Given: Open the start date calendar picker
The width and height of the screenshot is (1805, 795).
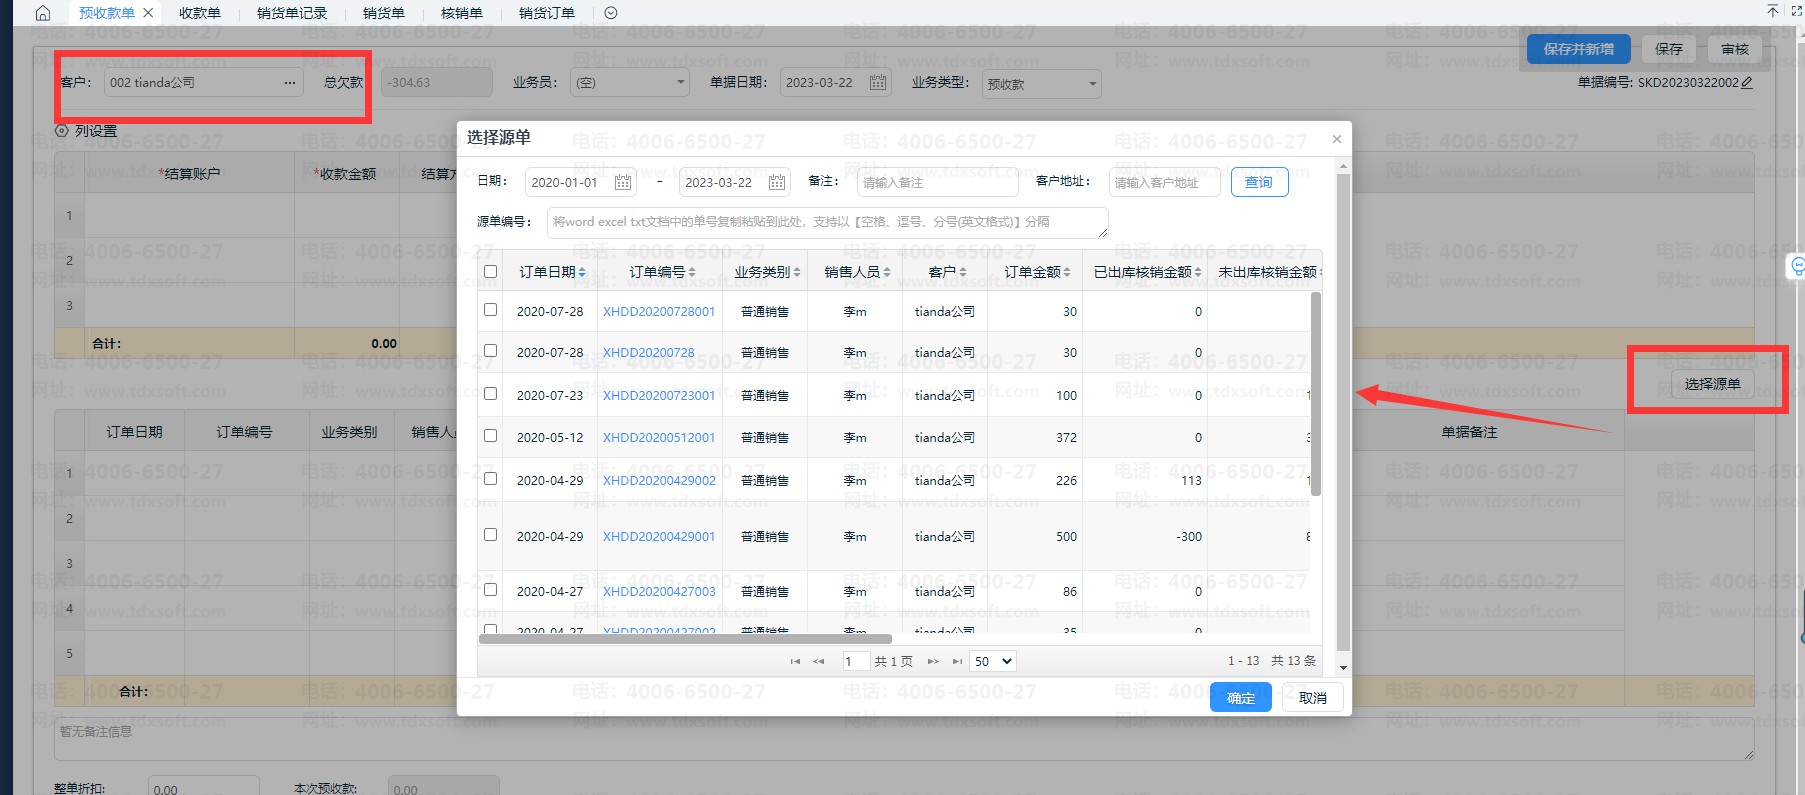Looking at the screenshot, I should [x=622, y=182].
